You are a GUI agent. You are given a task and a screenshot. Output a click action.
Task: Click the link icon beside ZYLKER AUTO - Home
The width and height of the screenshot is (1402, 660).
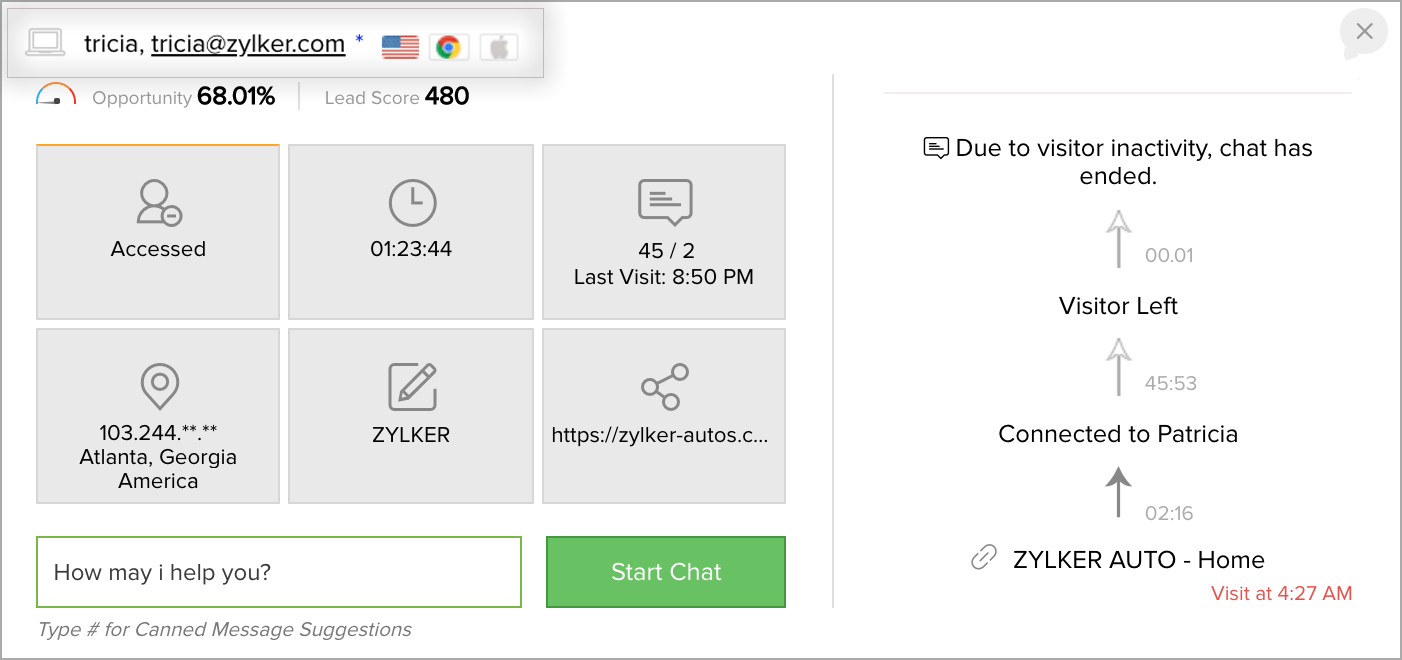pos(984,558)
